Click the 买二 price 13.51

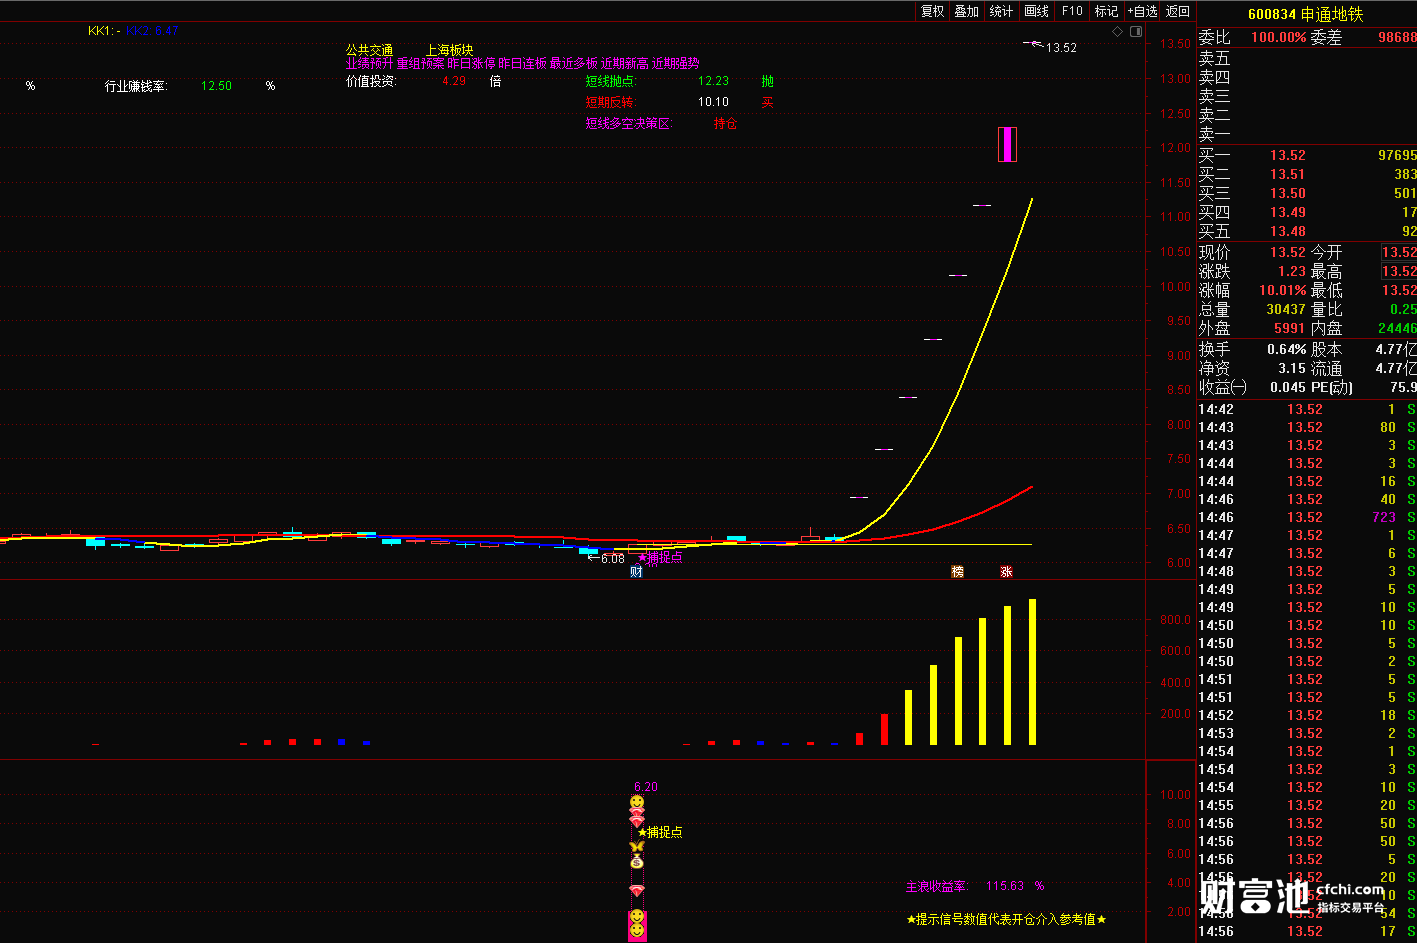1288,174
